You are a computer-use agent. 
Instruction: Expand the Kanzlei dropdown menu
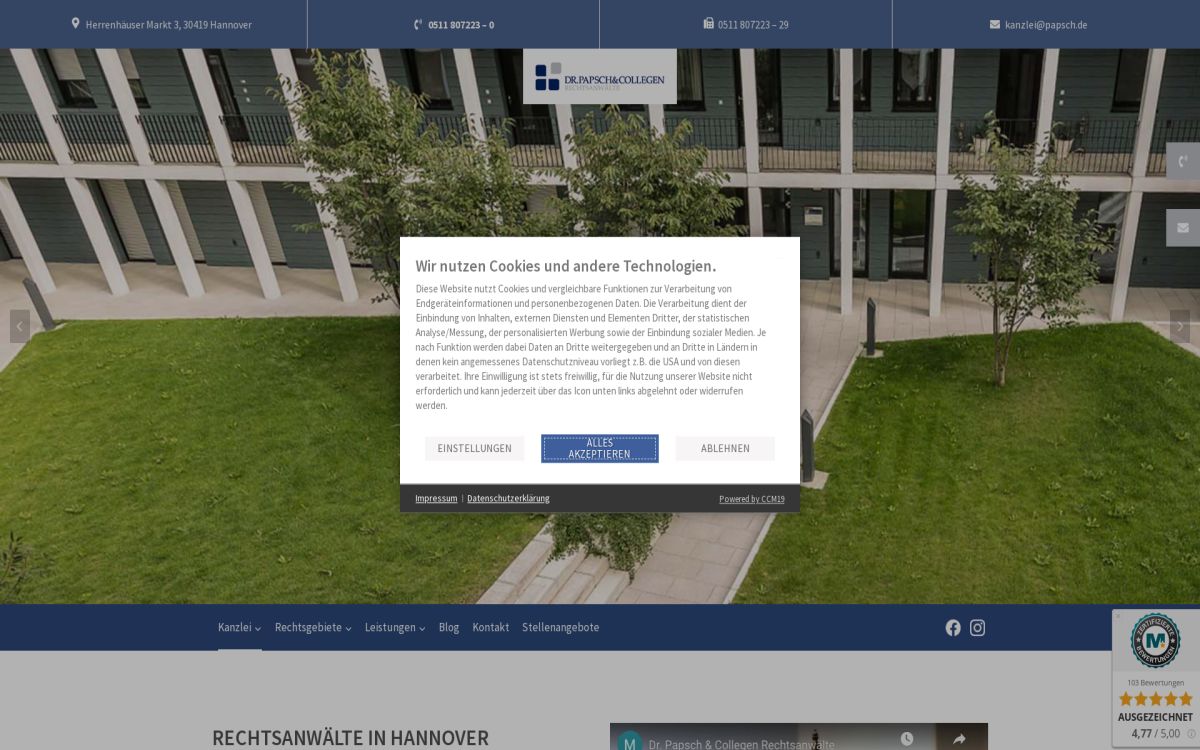239,628
